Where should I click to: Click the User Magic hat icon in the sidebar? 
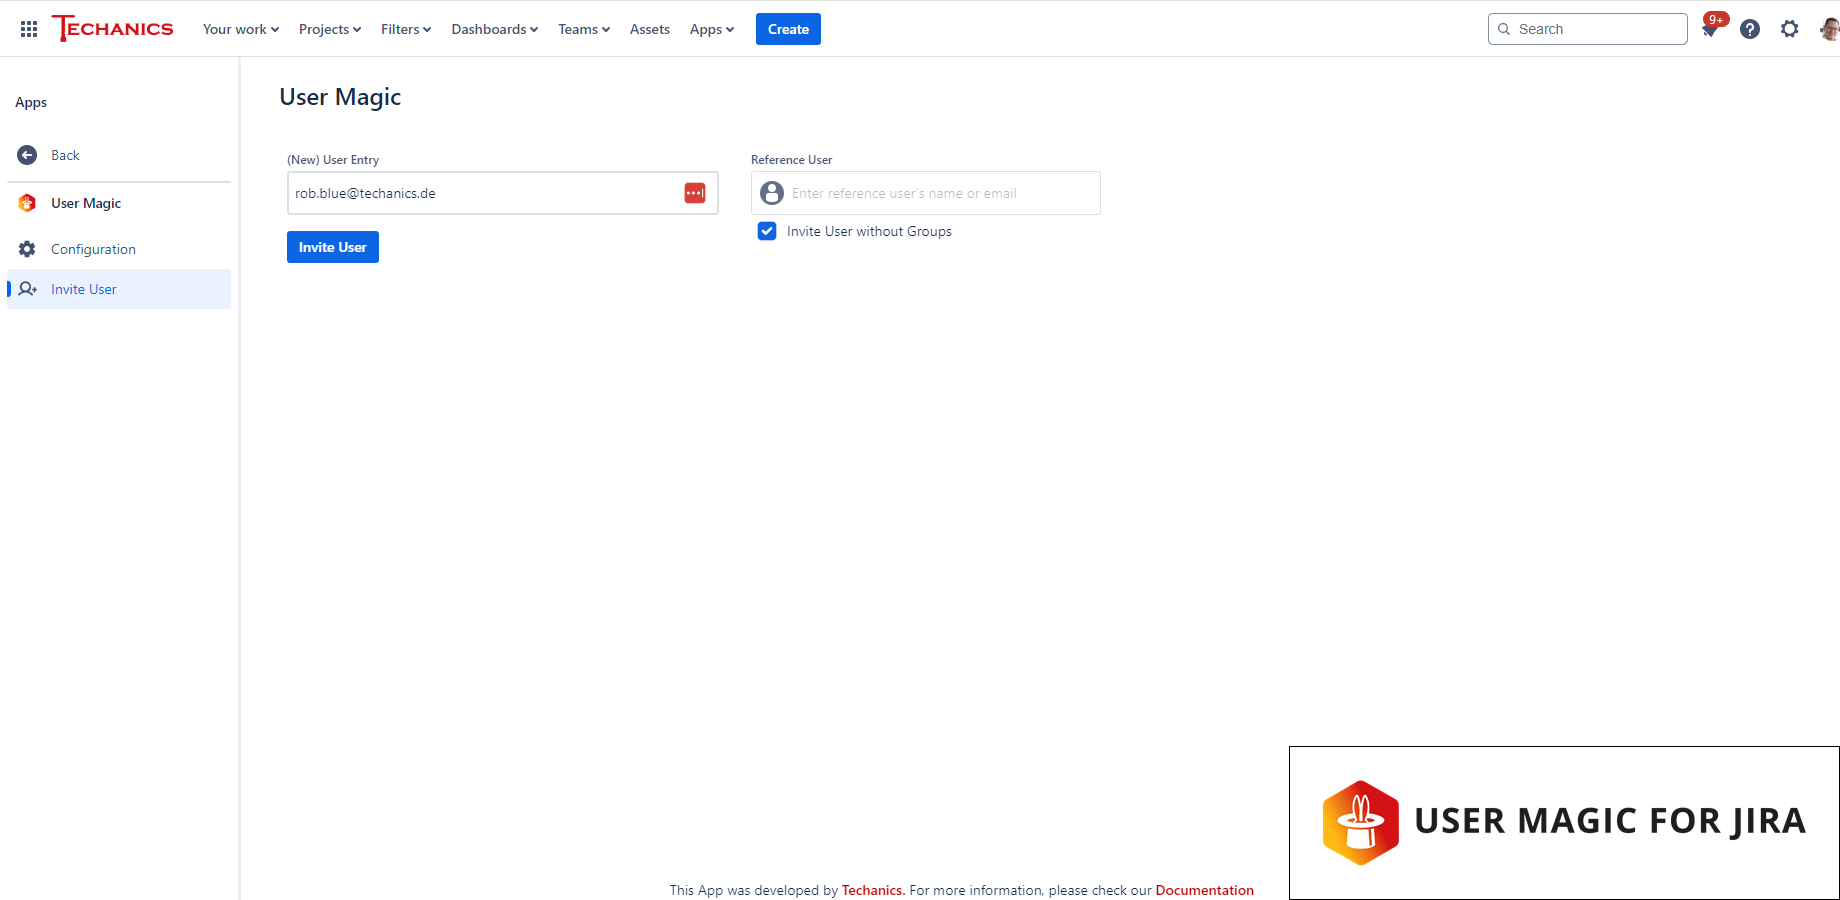coord(27,203)
